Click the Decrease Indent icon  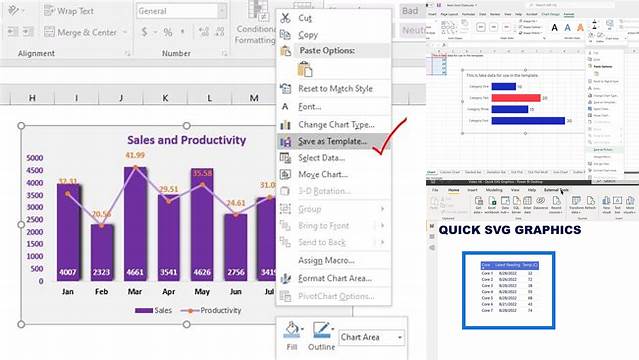12,32
